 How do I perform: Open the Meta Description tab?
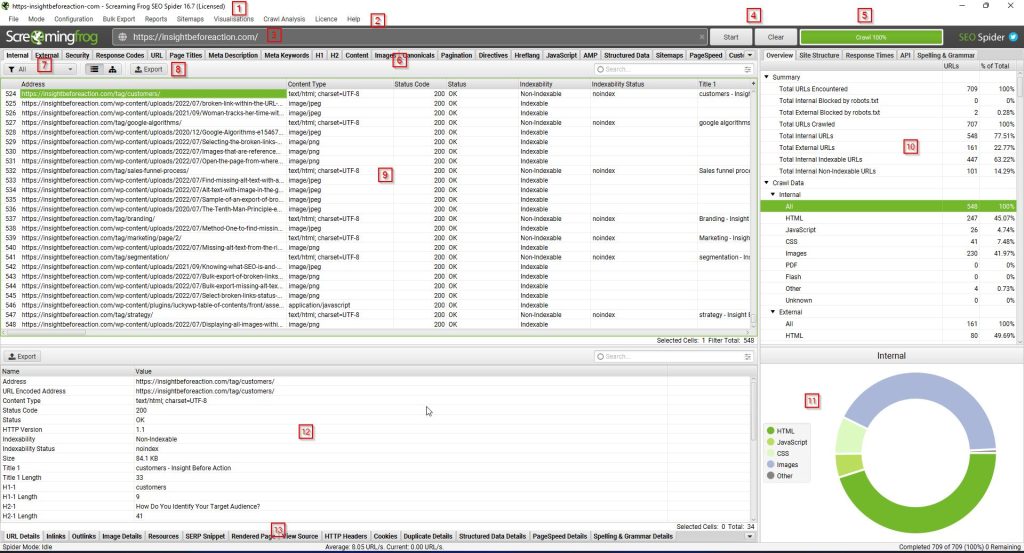pyautogui.click(x=232, y=55)
